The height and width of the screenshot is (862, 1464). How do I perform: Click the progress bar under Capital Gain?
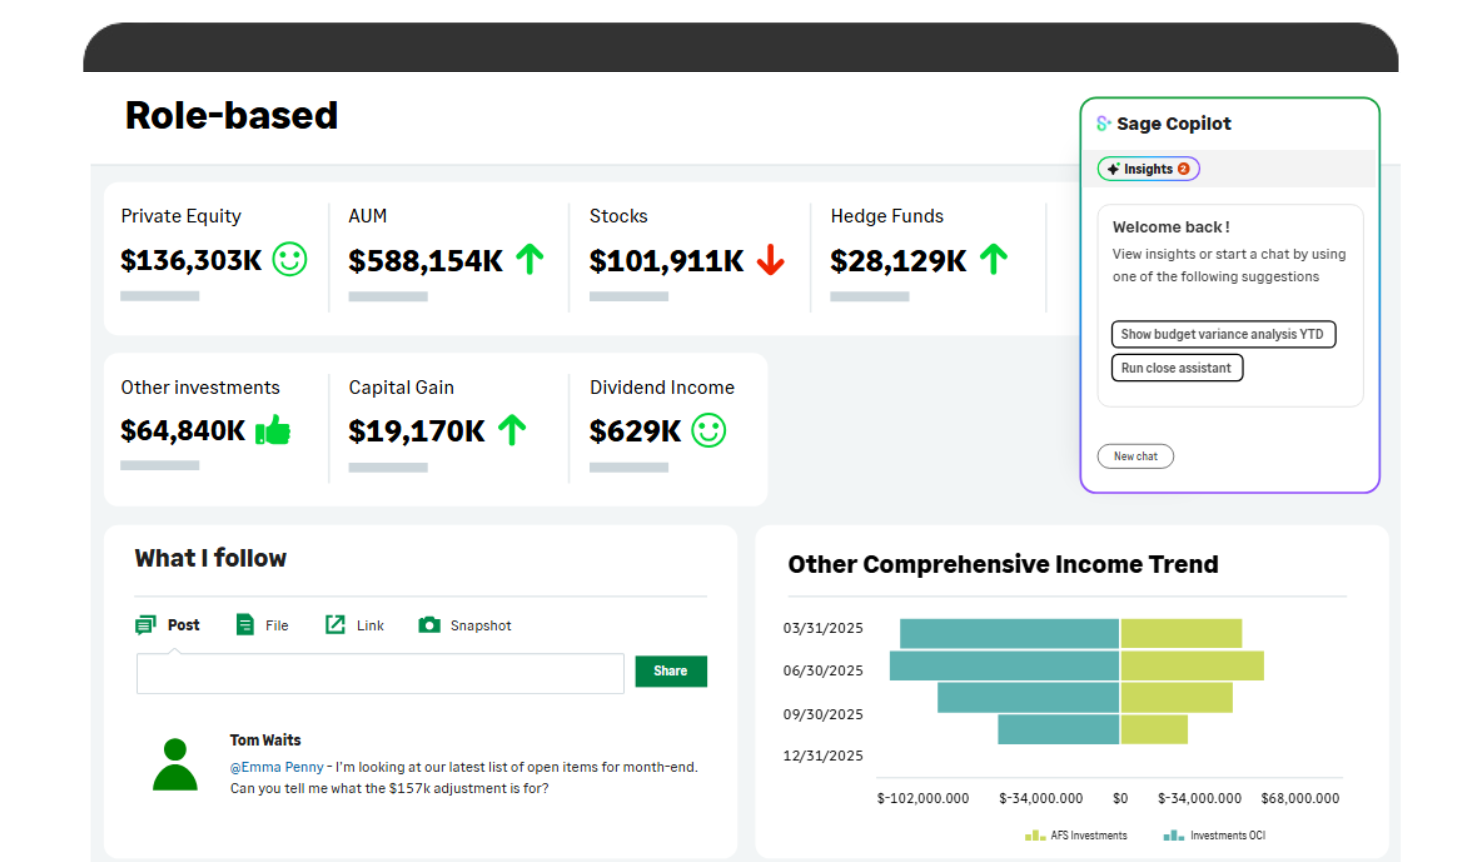pyautogui.click(x=388, y=466)
